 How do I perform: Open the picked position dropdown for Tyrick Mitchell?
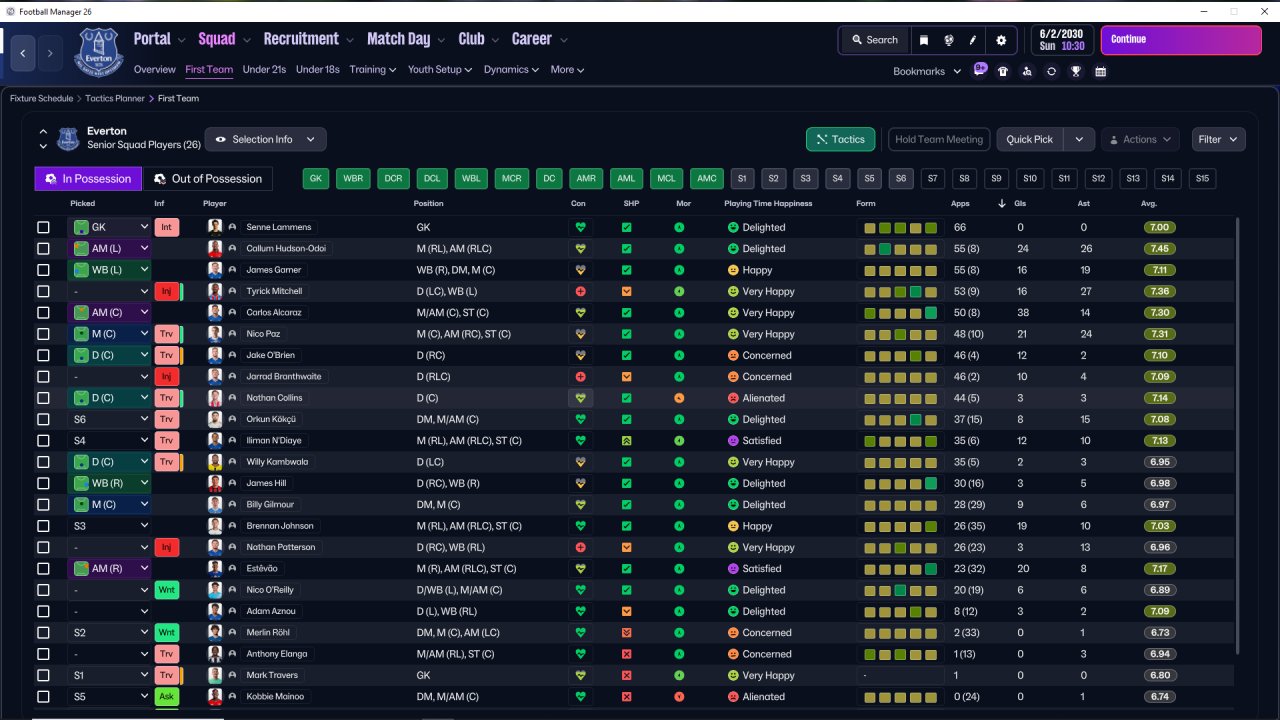coord(108,291)
